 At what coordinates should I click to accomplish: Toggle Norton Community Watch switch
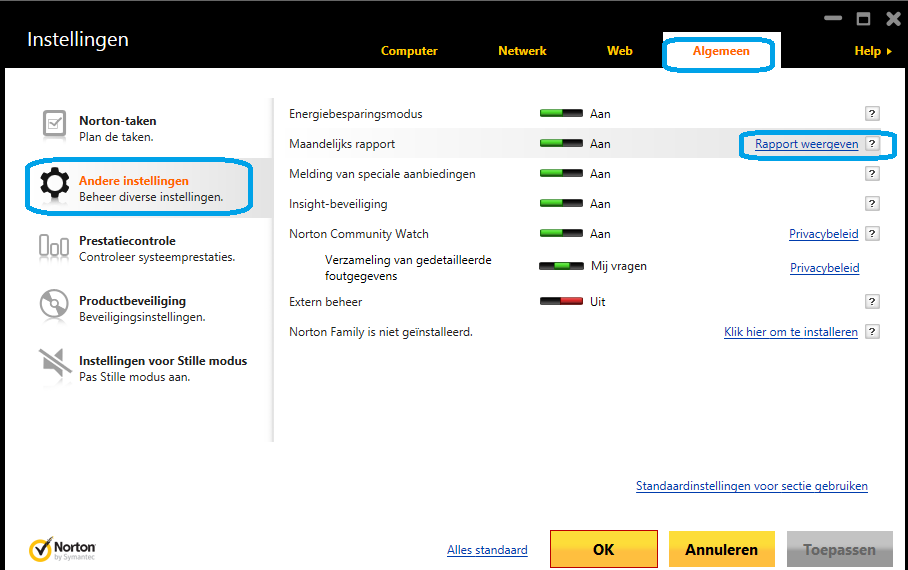point(561,233)
